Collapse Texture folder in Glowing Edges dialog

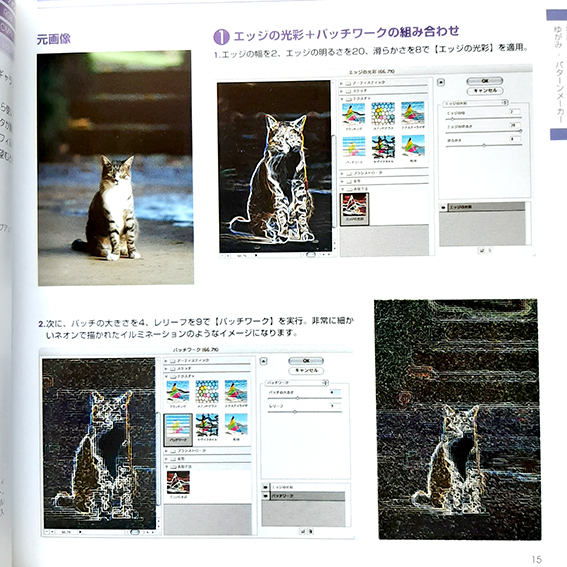click(x=342, y=98)
